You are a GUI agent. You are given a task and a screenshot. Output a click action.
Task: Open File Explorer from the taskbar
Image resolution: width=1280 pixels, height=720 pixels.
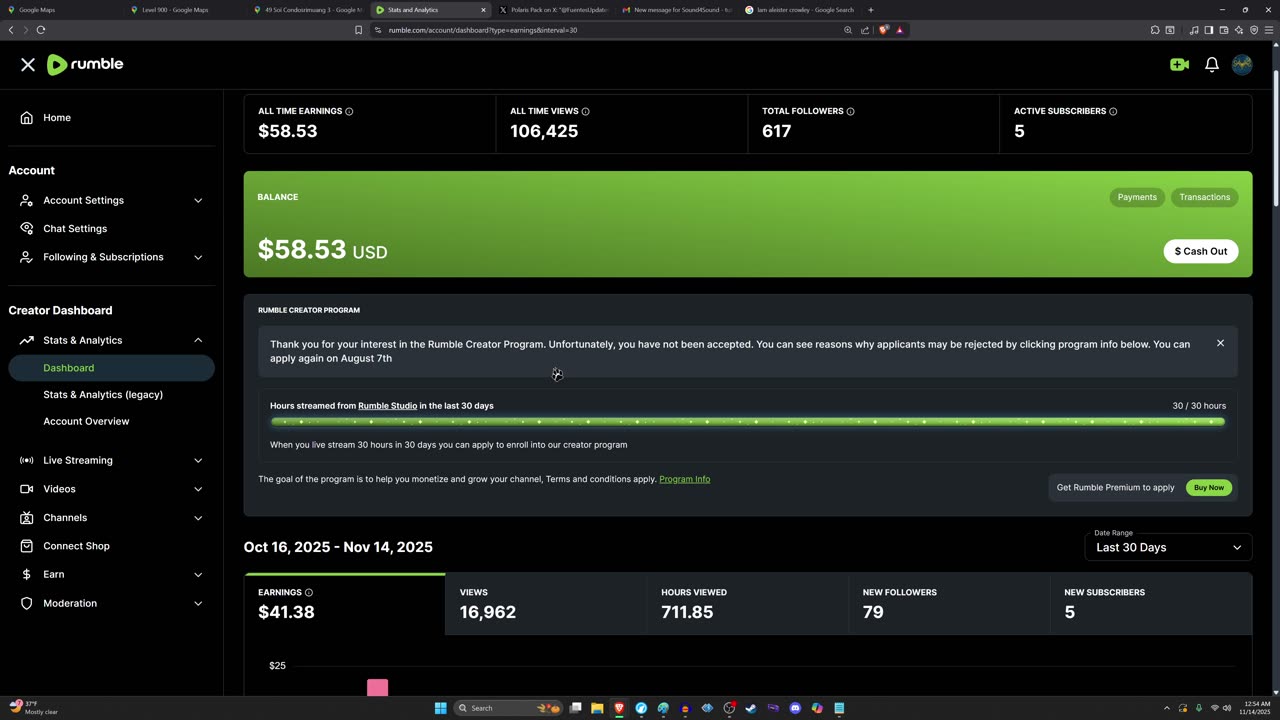[597, 708]
